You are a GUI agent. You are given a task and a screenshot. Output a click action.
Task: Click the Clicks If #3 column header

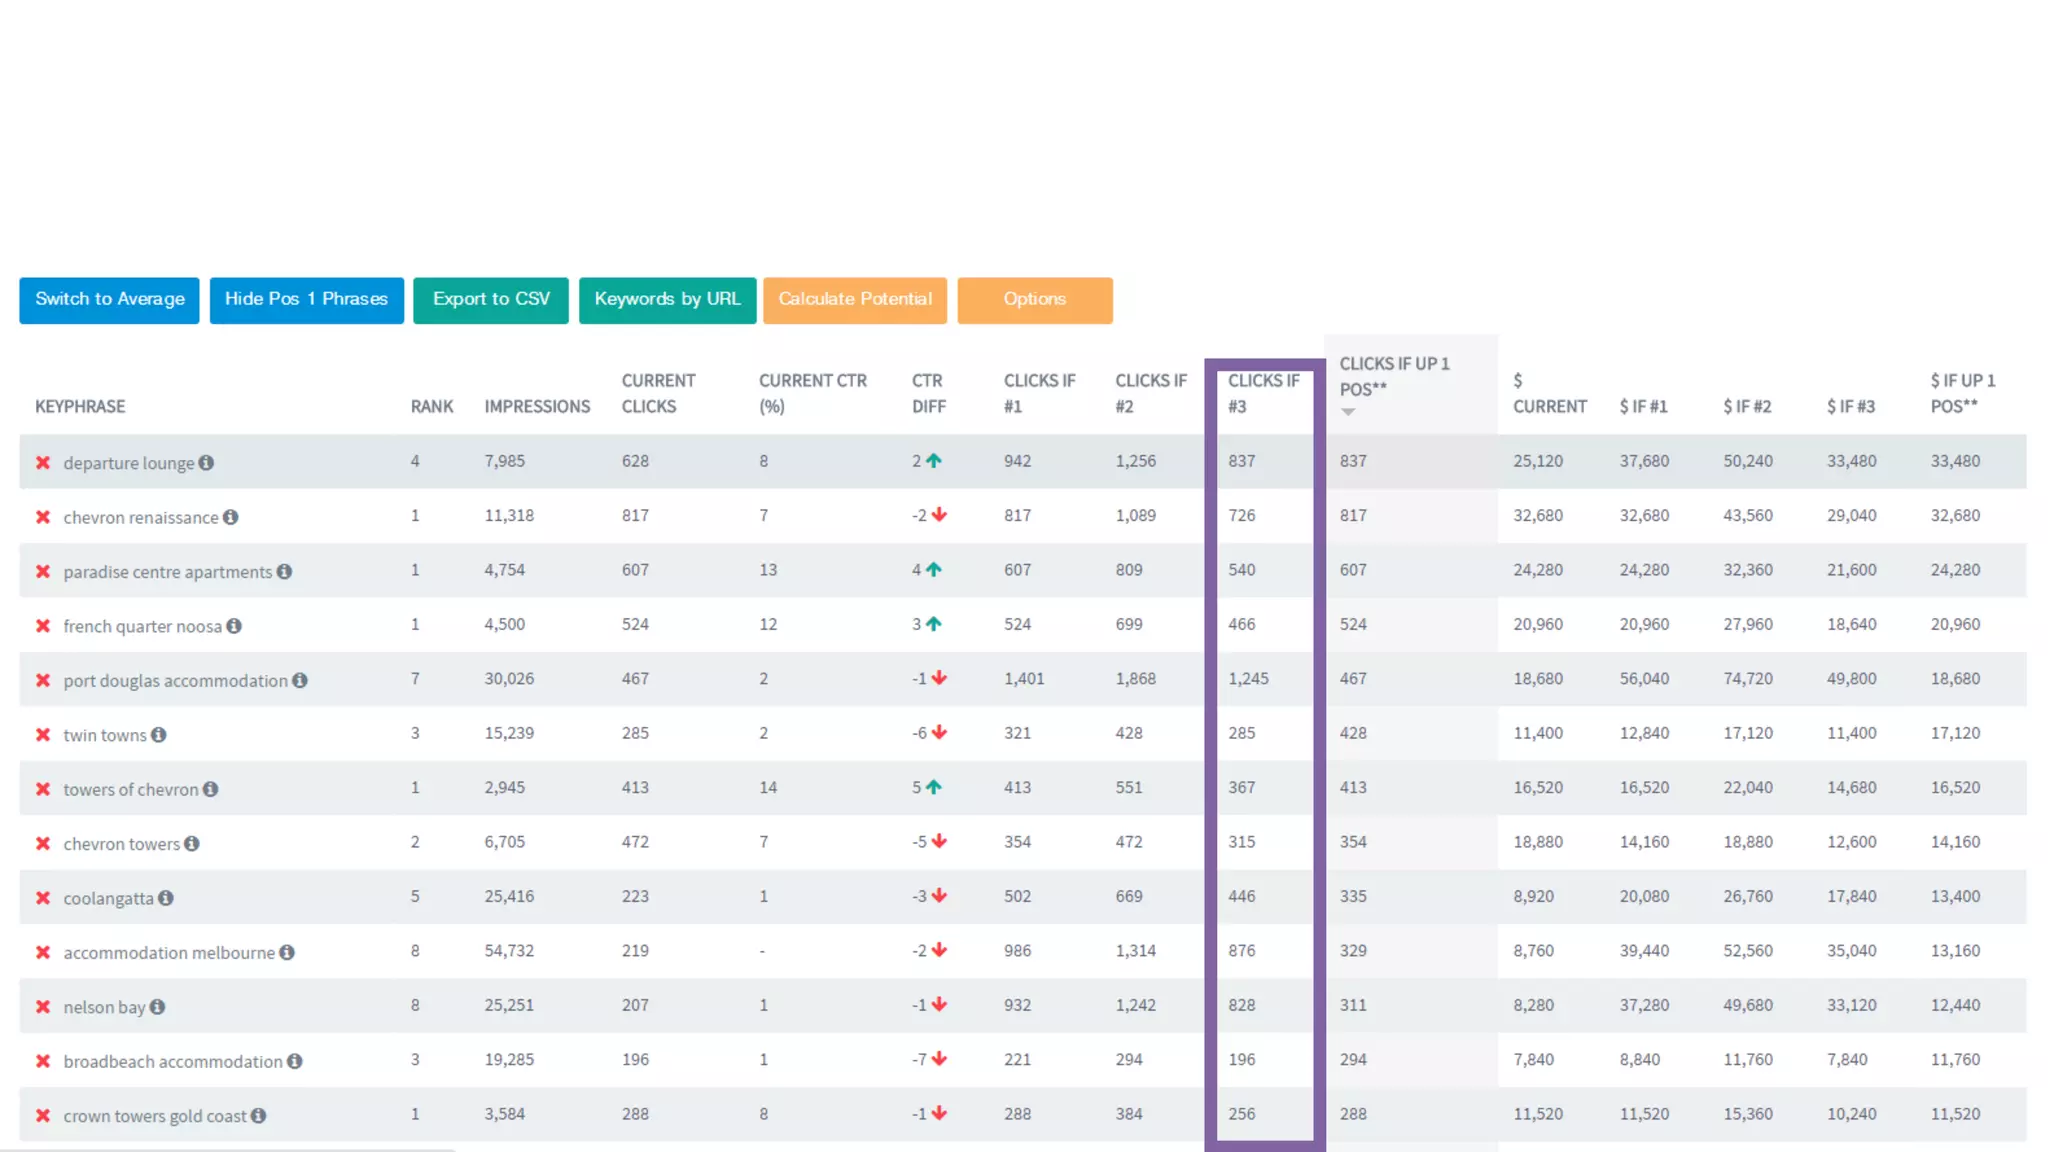(x=1263, y=393)
